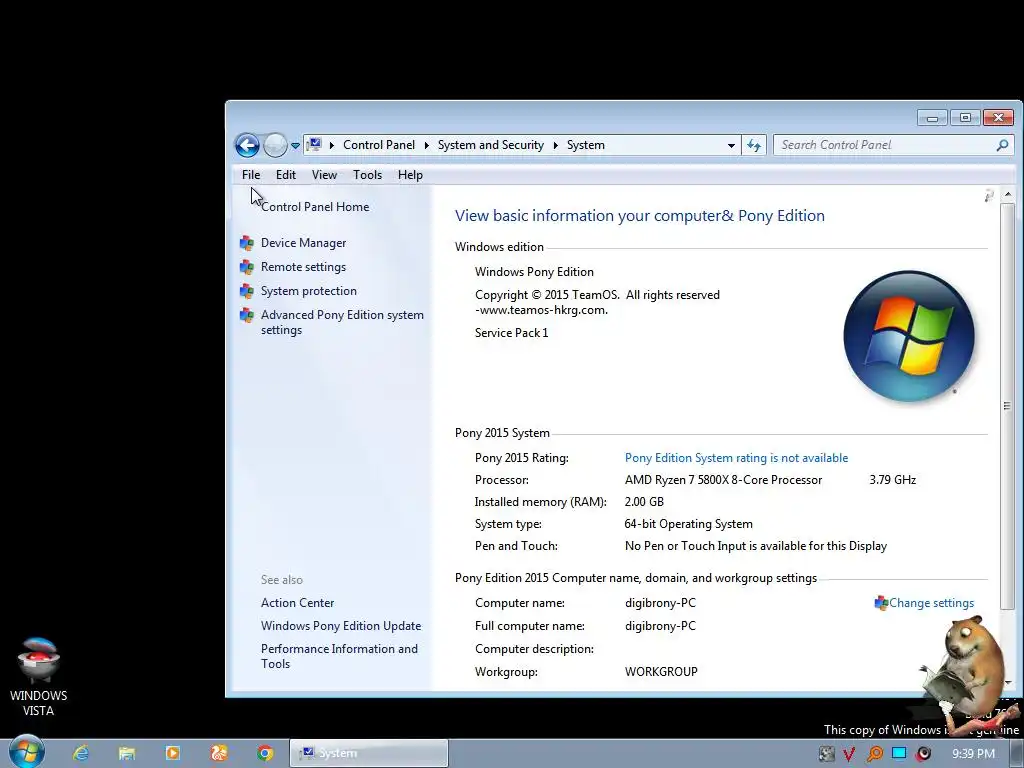Click the first system tray icon
The image size is (1024, 768).
coord(827,754)
